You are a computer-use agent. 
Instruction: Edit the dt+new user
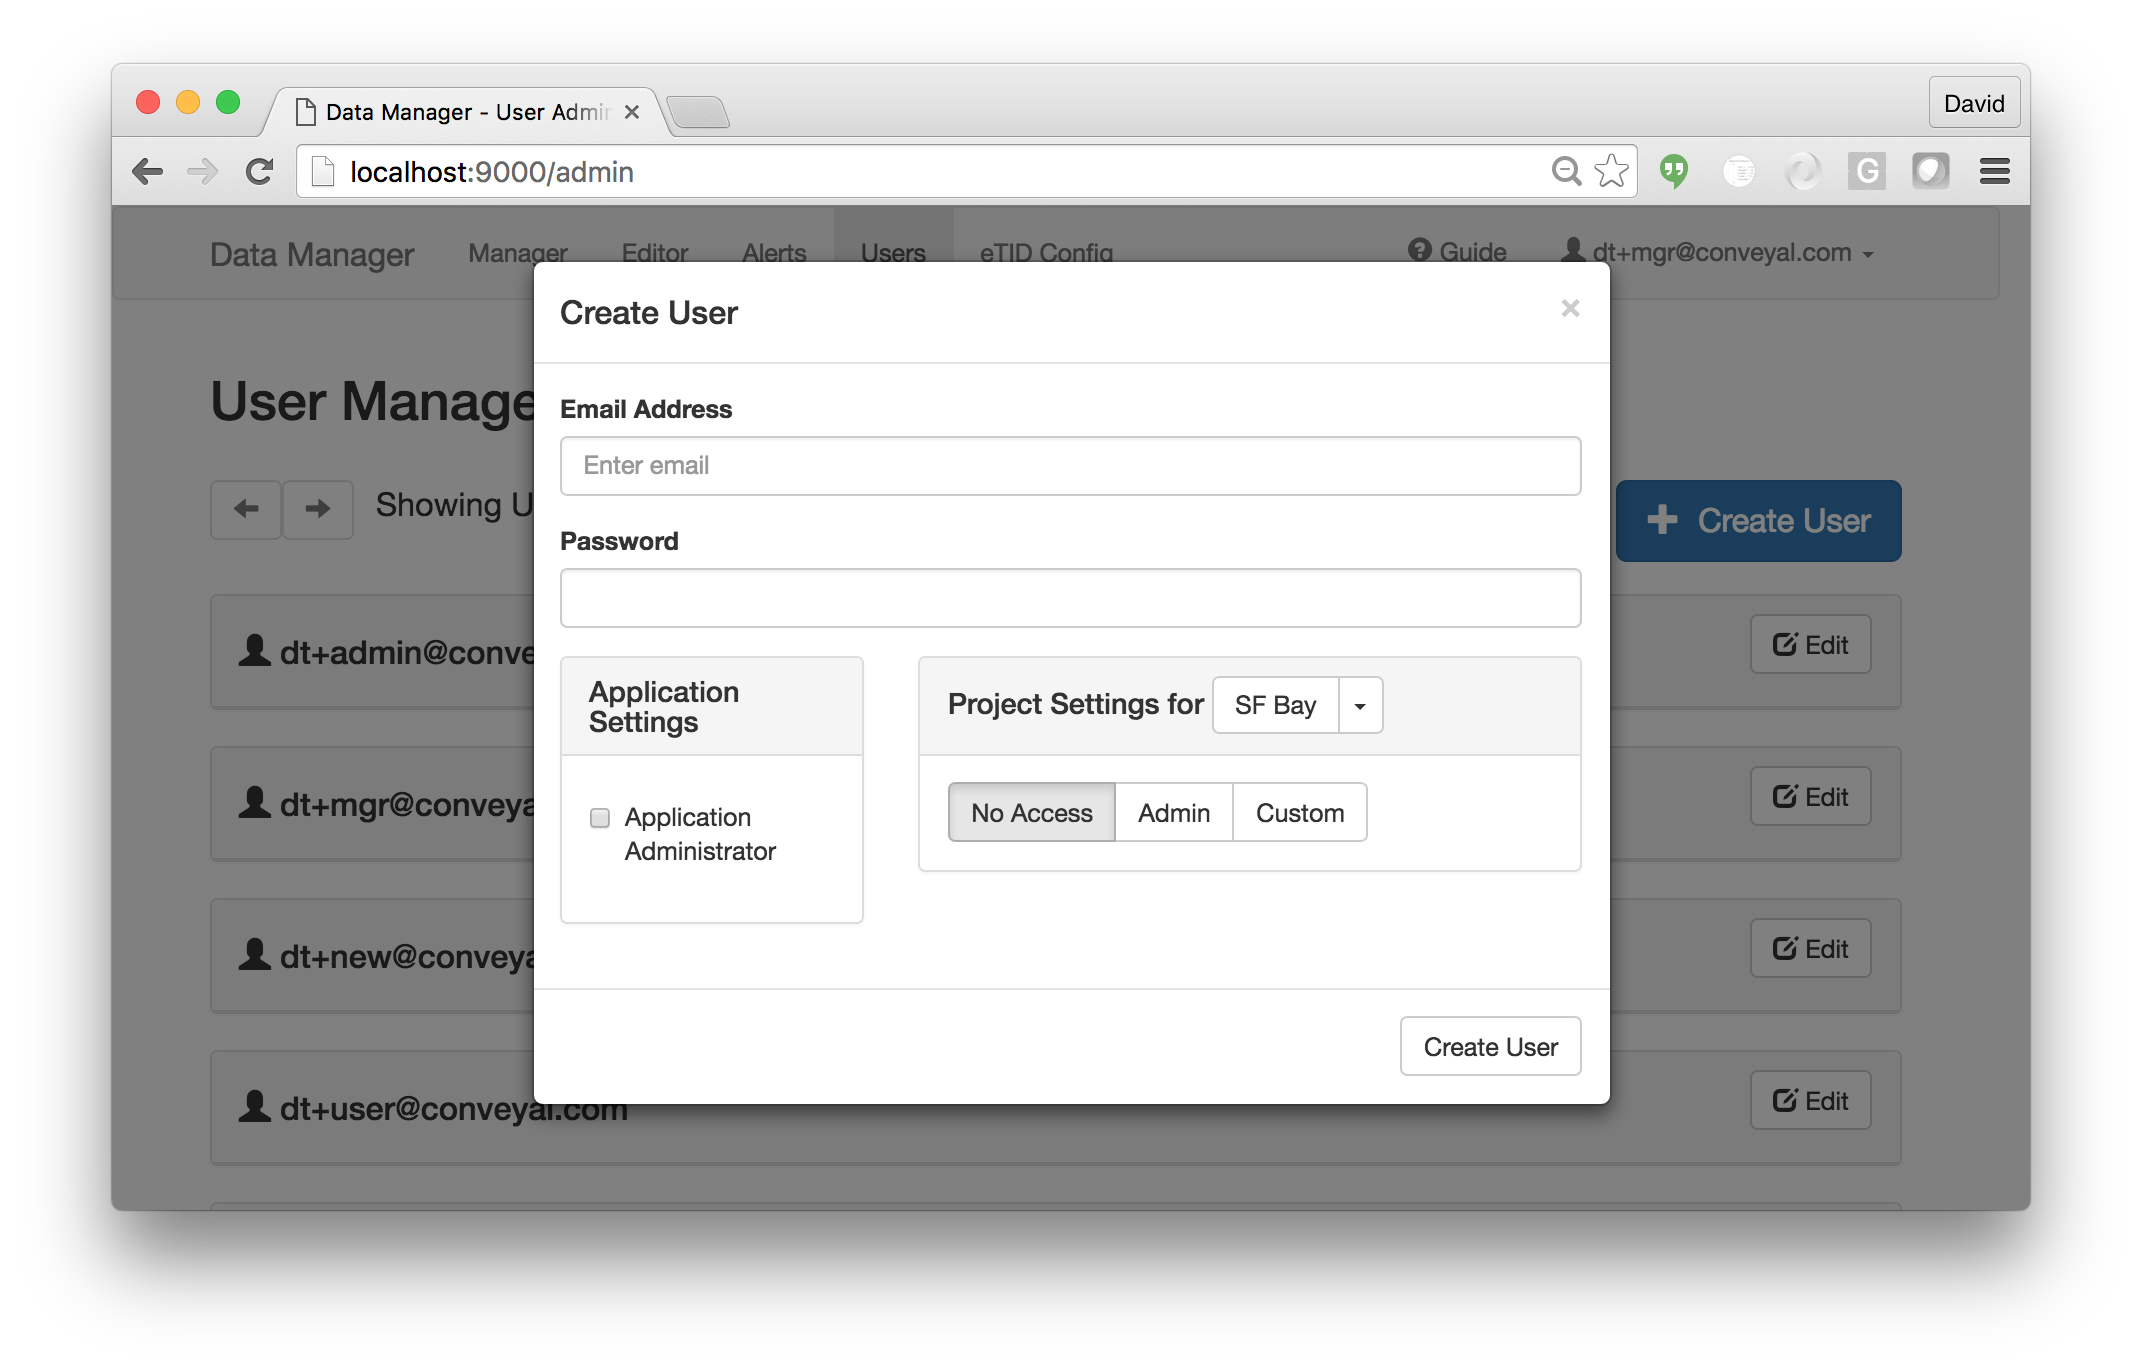[x=1810, y=949]
